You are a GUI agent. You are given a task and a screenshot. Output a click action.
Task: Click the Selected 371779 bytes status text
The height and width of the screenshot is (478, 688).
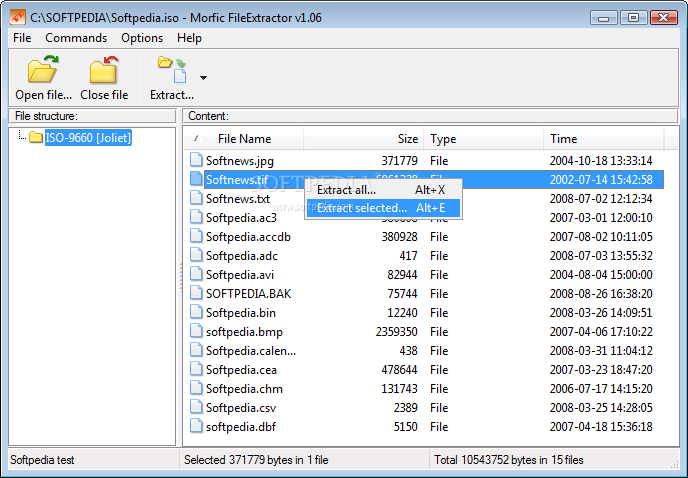point(256,460)
